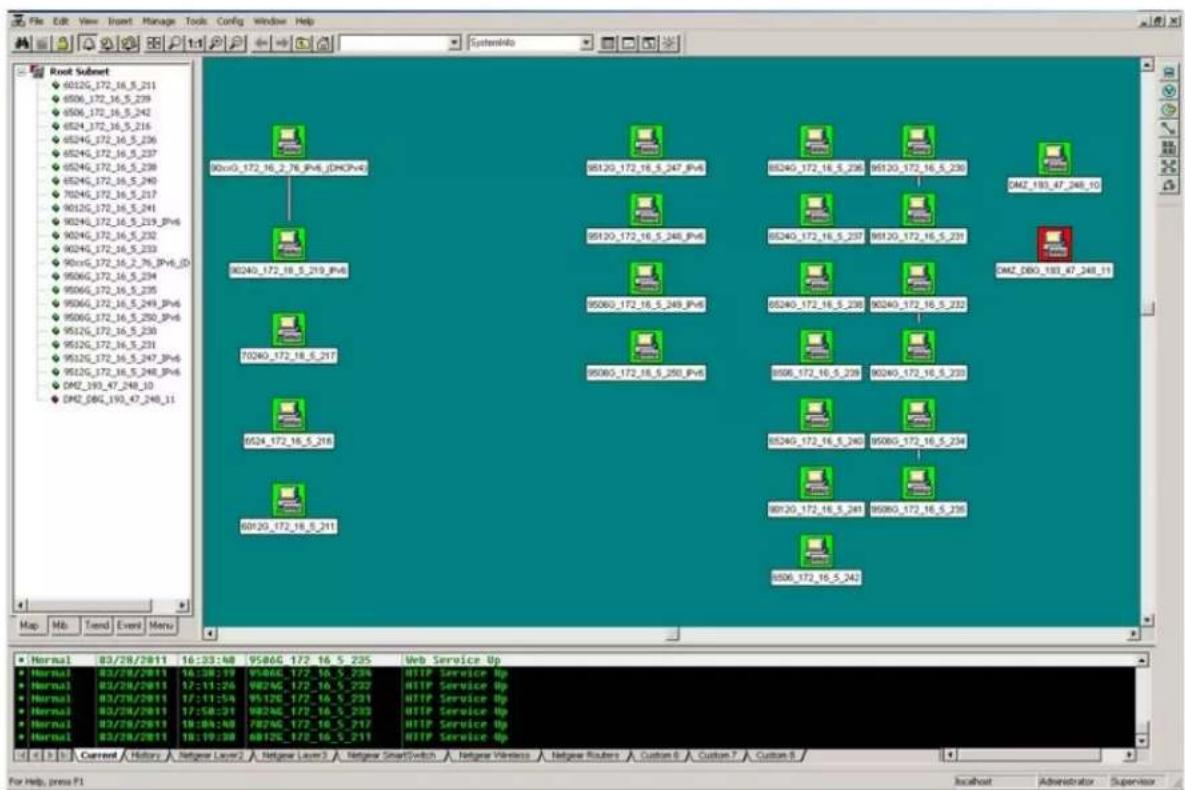The image size is (1185, 790).
Task: Collapse the Root Subnet tree node
Action: pos(21,72)
